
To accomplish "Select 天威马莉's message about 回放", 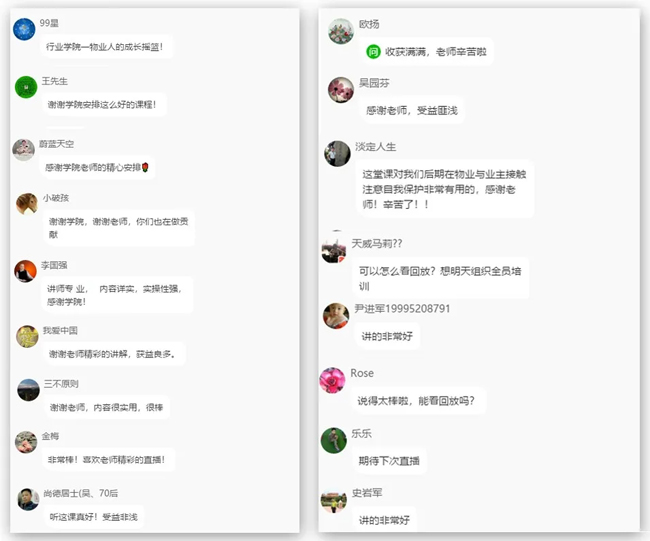I will point(441,278).
